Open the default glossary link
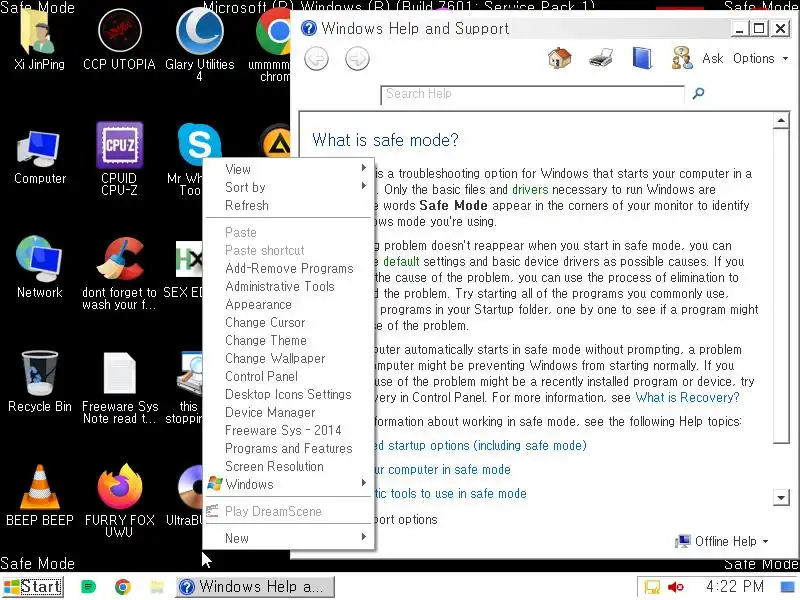Viewport: 800px width, 600px height. coord(401,262)
